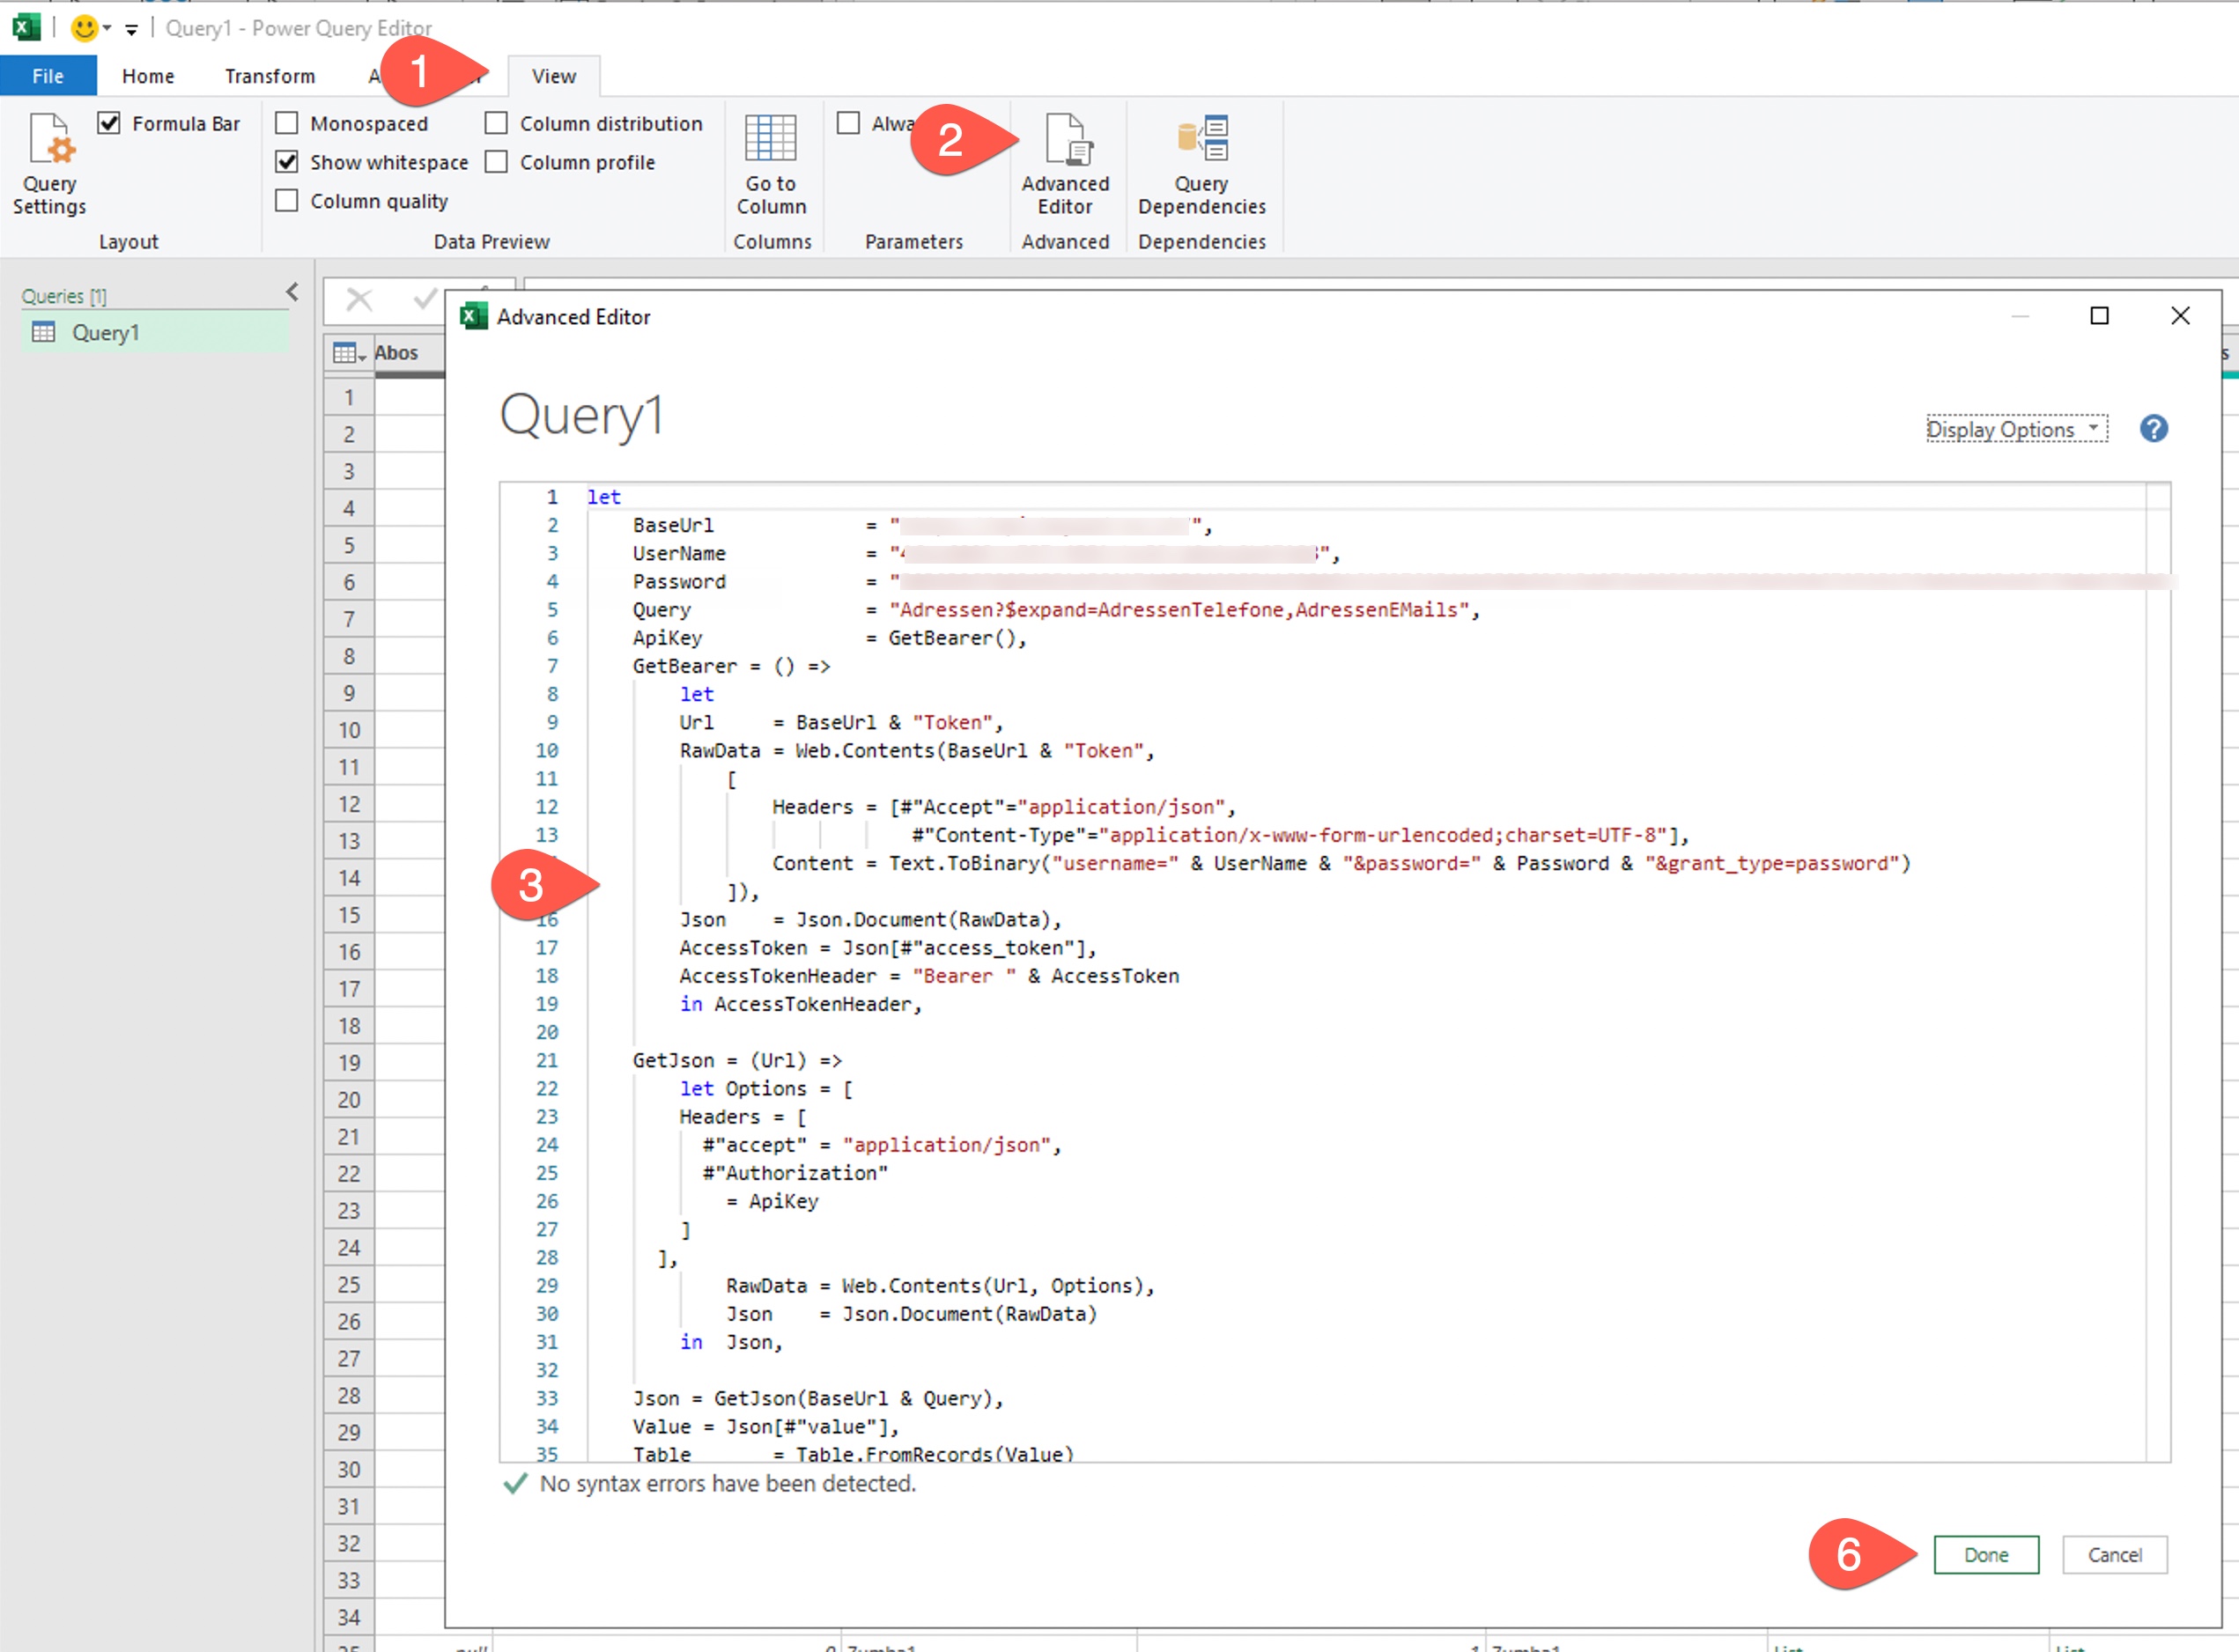Image resolution: width=2239 pixels, height=1652 pixels.
Task: Click the Done button
Action: (1985, 1555)
